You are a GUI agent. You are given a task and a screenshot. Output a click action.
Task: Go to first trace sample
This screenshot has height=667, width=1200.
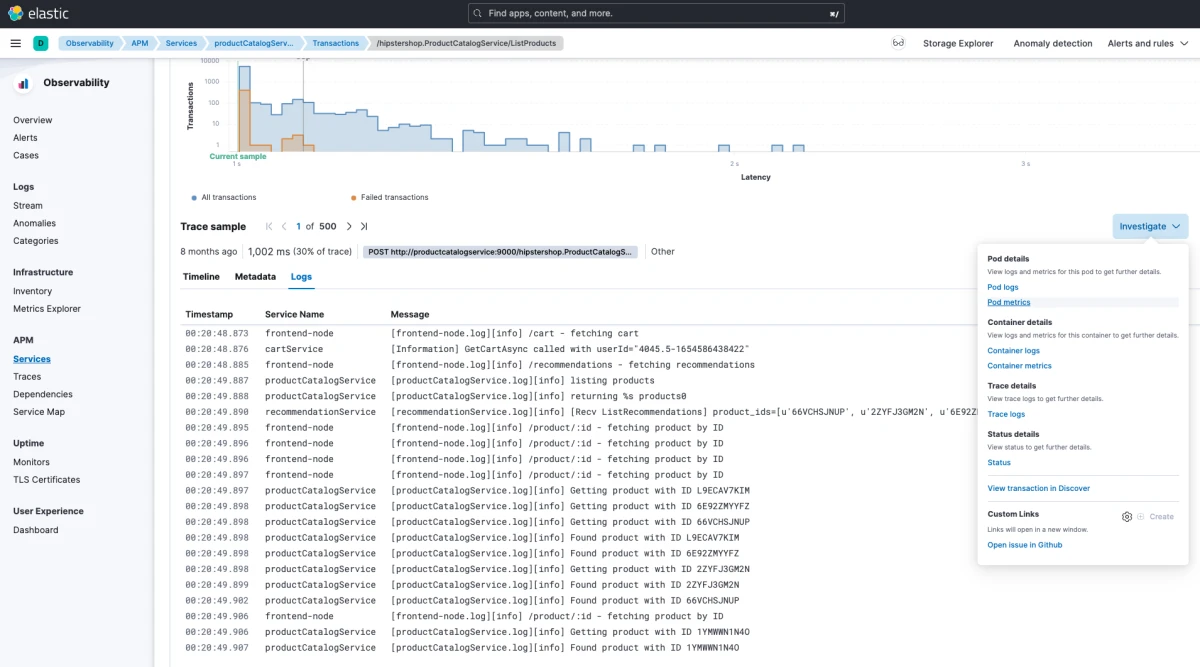pyautogui.click(x=269, y=226)
